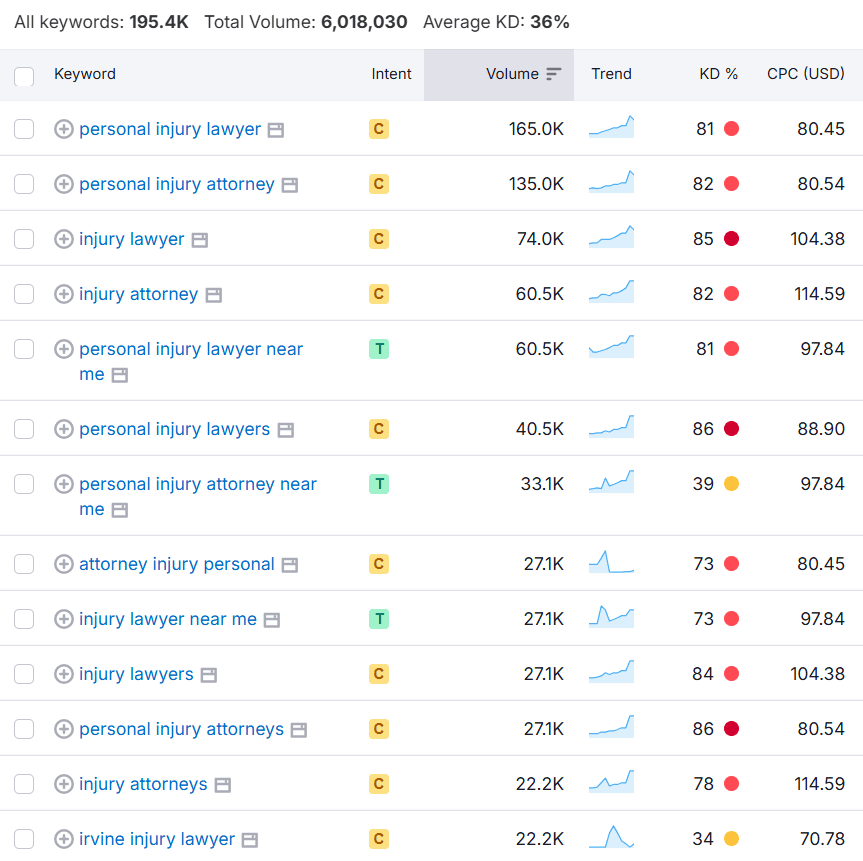The height and width of the screenshot is (861, 863).
Task: Check the box for personal injury attorney
Action: pos(24,184)
